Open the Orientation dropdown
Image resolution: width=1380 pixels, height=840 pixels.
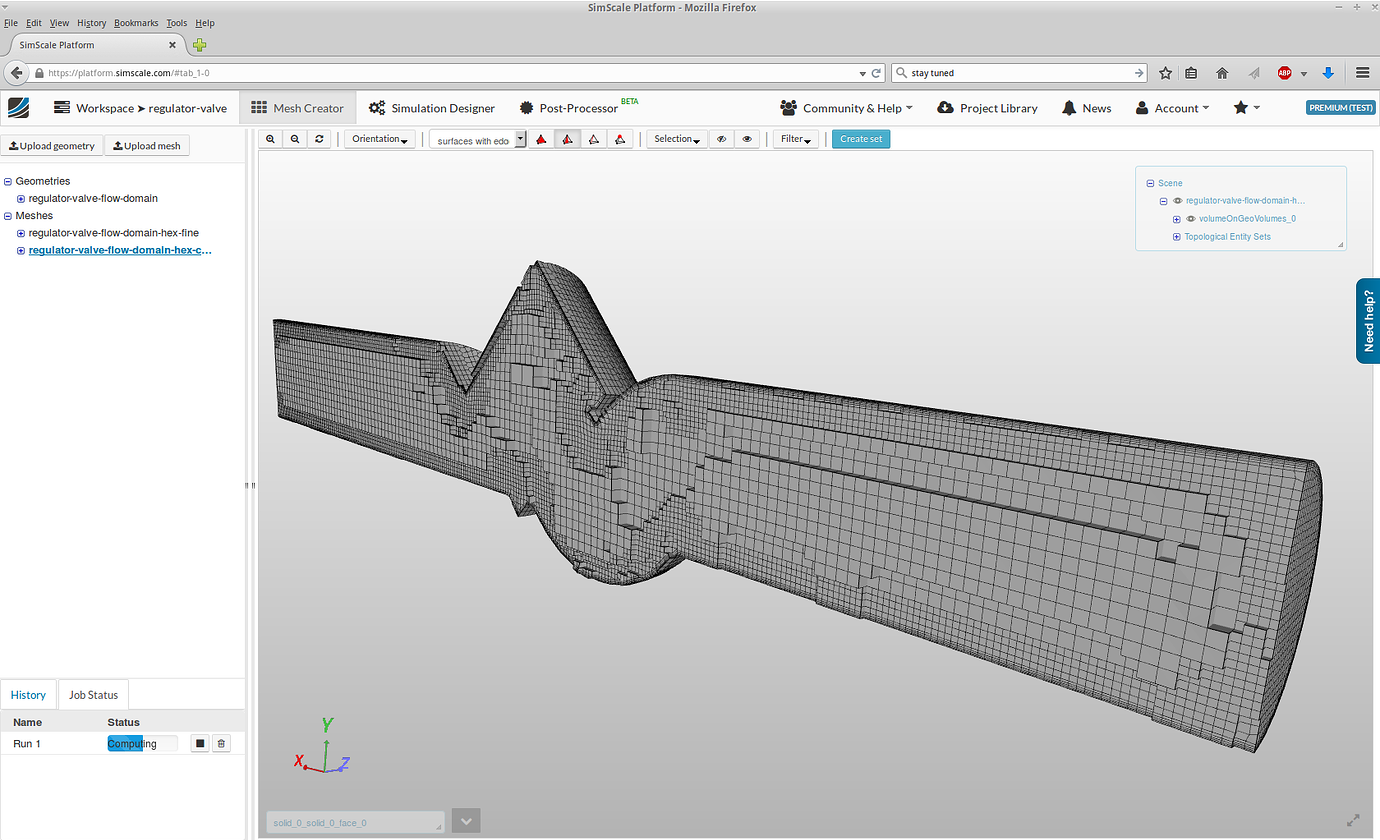click(x=379, y=139)
